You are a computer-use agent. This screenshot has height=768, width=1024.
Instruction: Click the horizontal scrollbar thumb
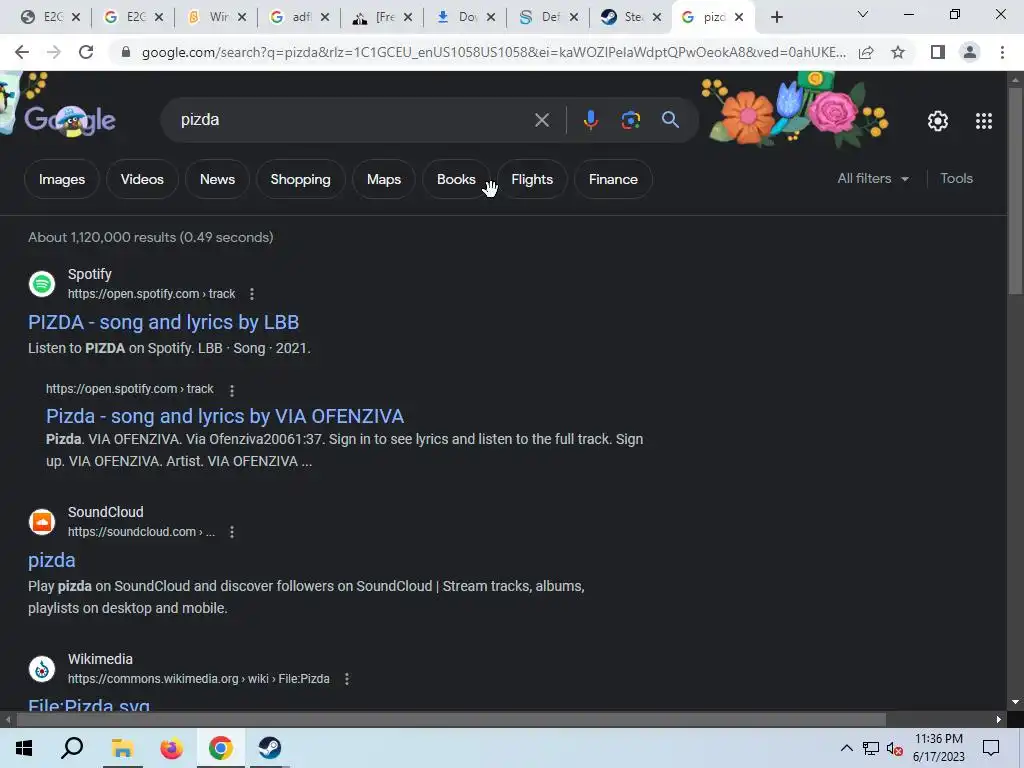pyautogui.click(x=451, y=720)
